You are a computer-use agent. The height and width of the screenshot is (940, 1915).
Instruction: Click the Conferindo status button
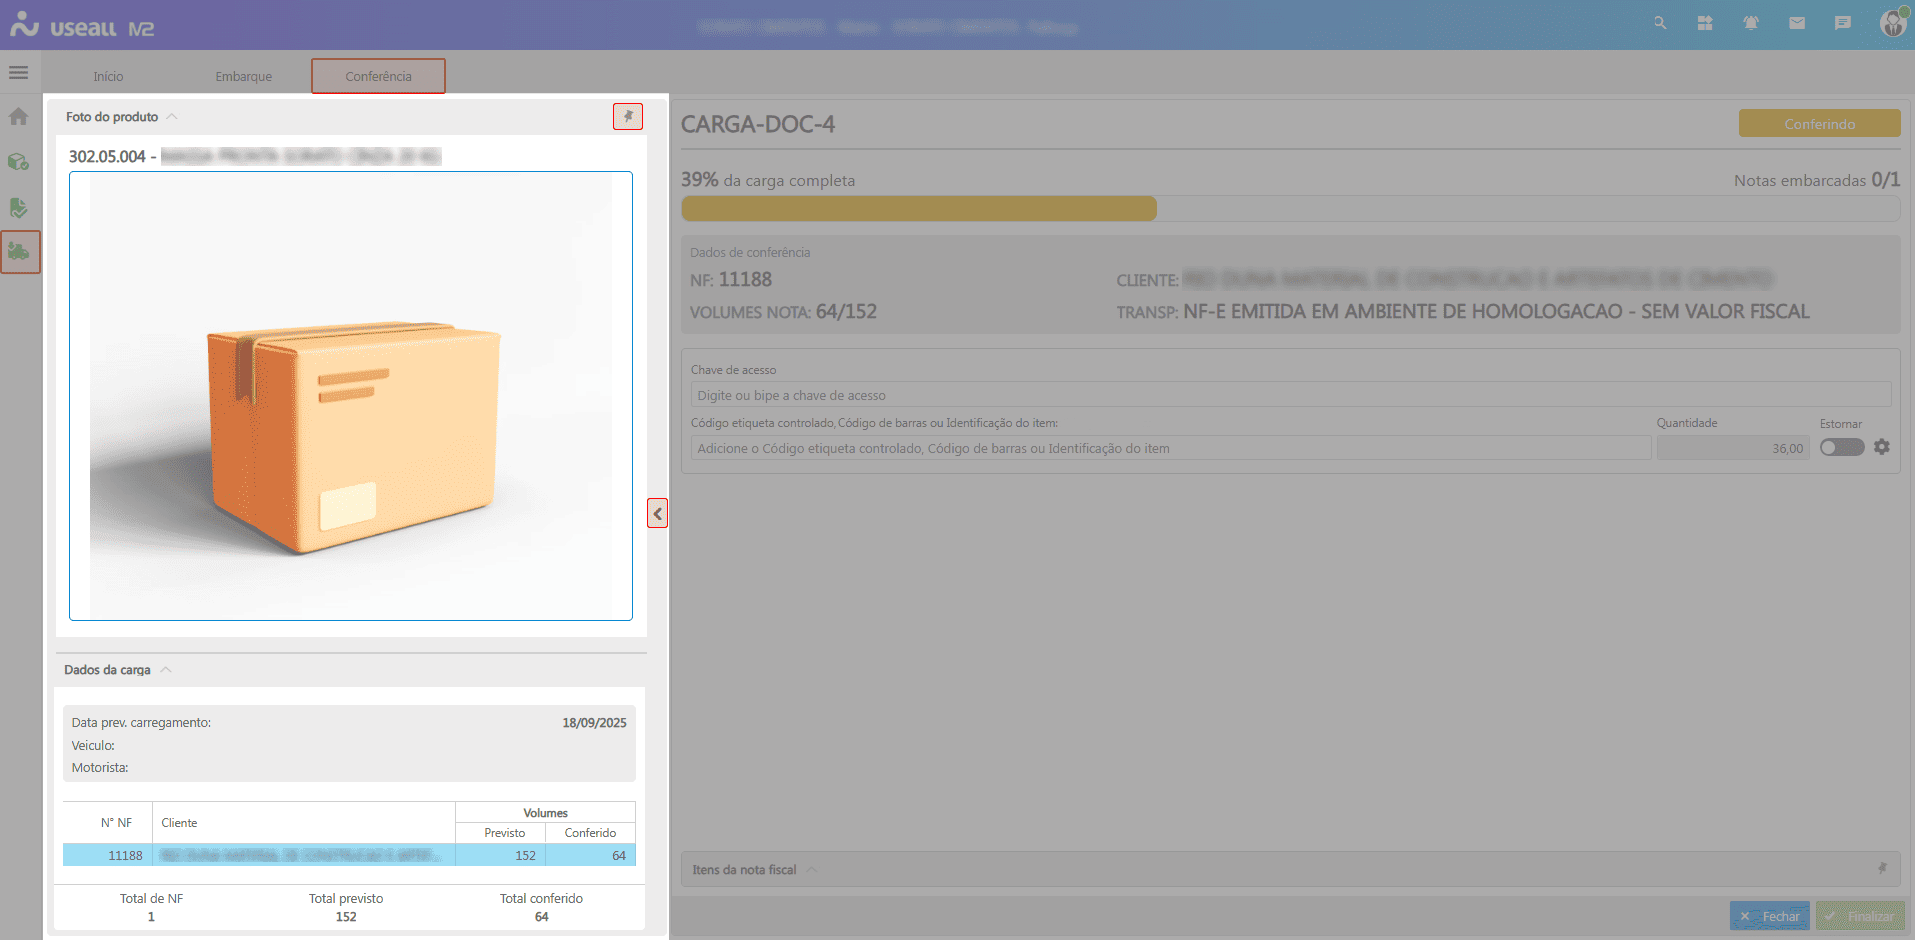1819,124
